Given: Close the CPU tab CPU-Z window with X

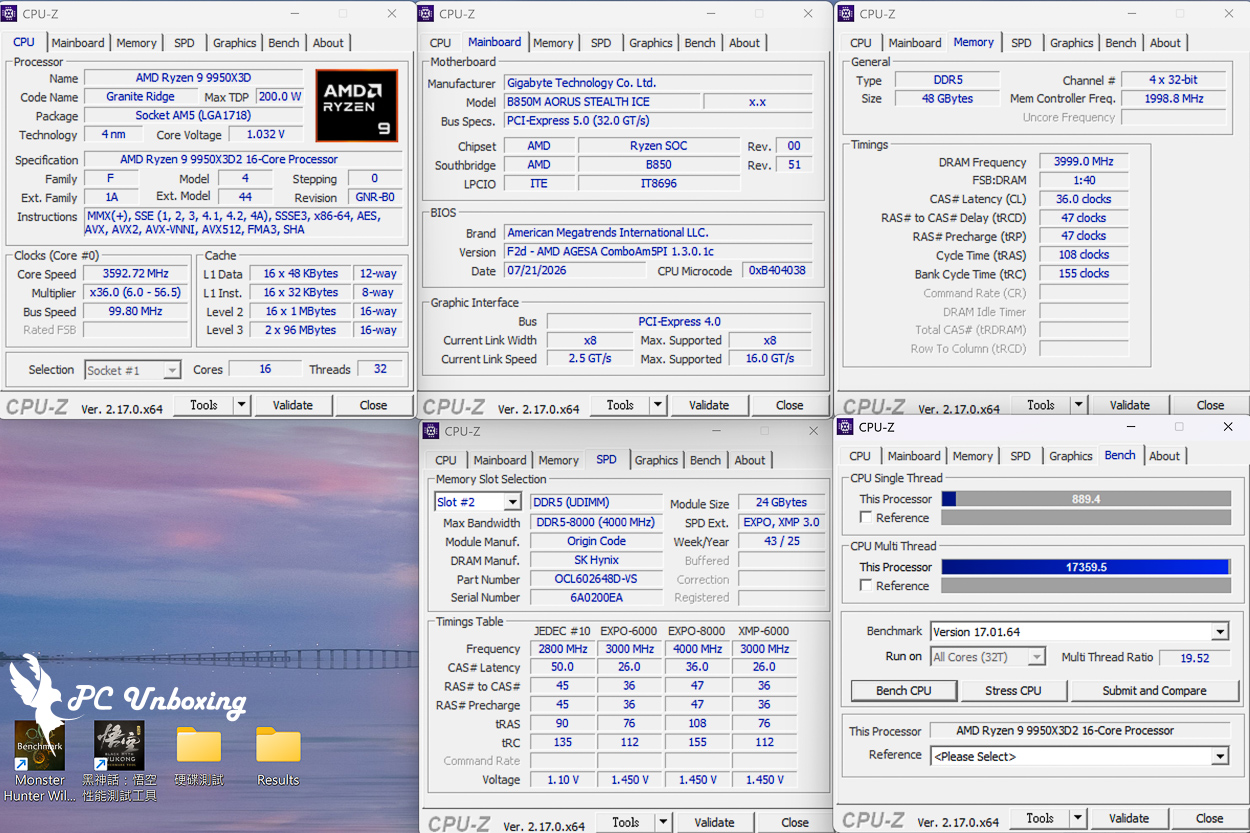Looking at the screenshot, I should pyautogui.click(x=392, y=14).
